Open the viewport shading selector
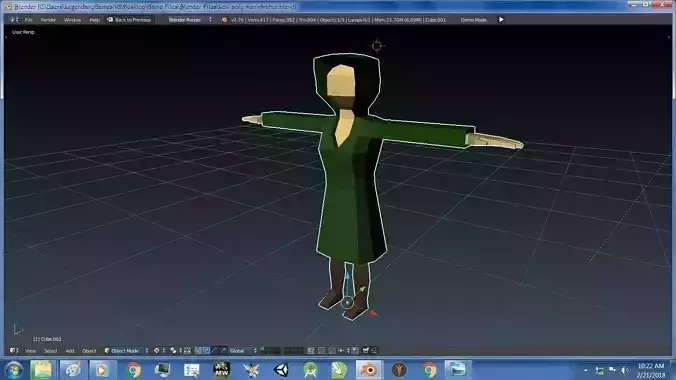Viewport: 676px width, 380px height. tap(159, 351)
